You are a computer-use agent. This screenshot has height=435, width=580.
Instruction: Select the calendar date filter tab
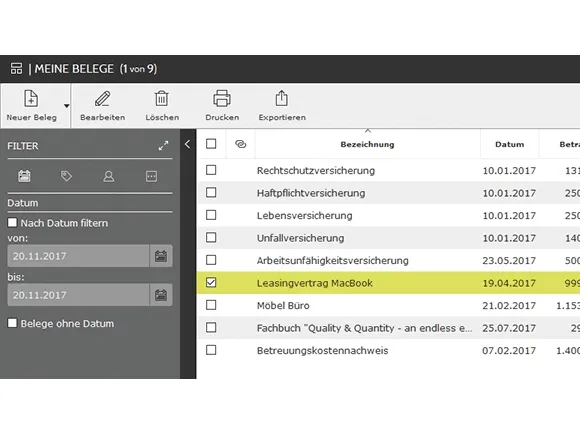pyautogui.click(x=24, y=176)
